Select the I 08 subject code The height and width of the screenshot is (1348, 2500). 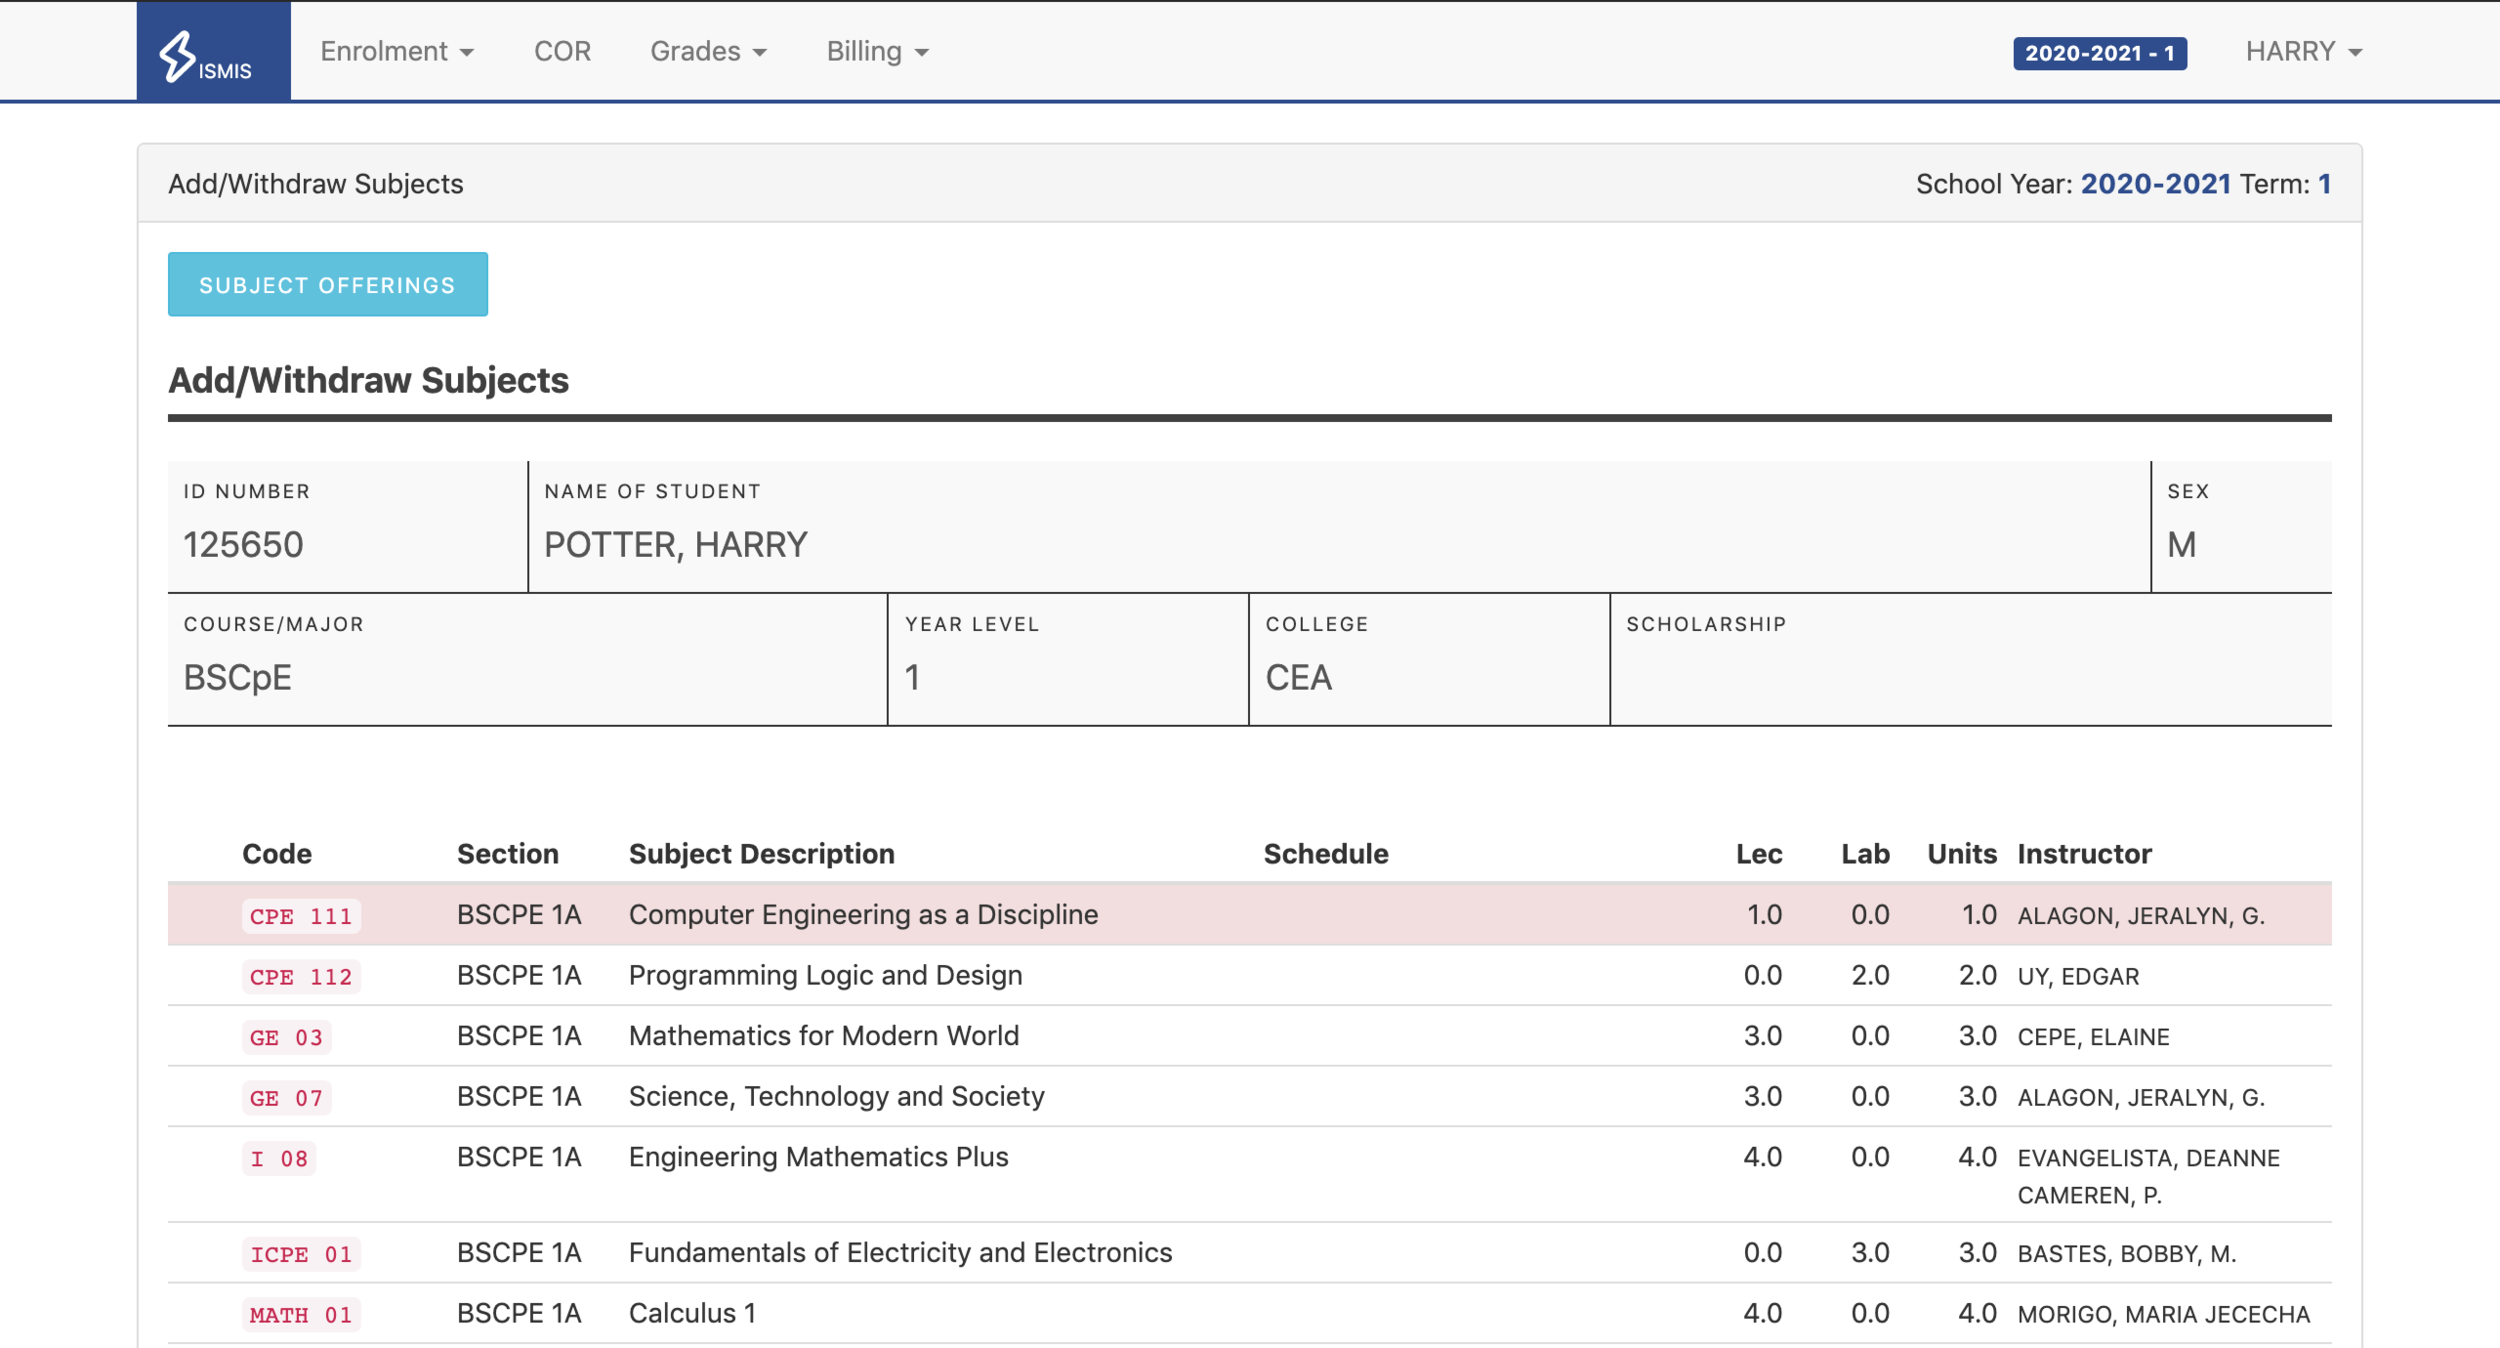279,1158
